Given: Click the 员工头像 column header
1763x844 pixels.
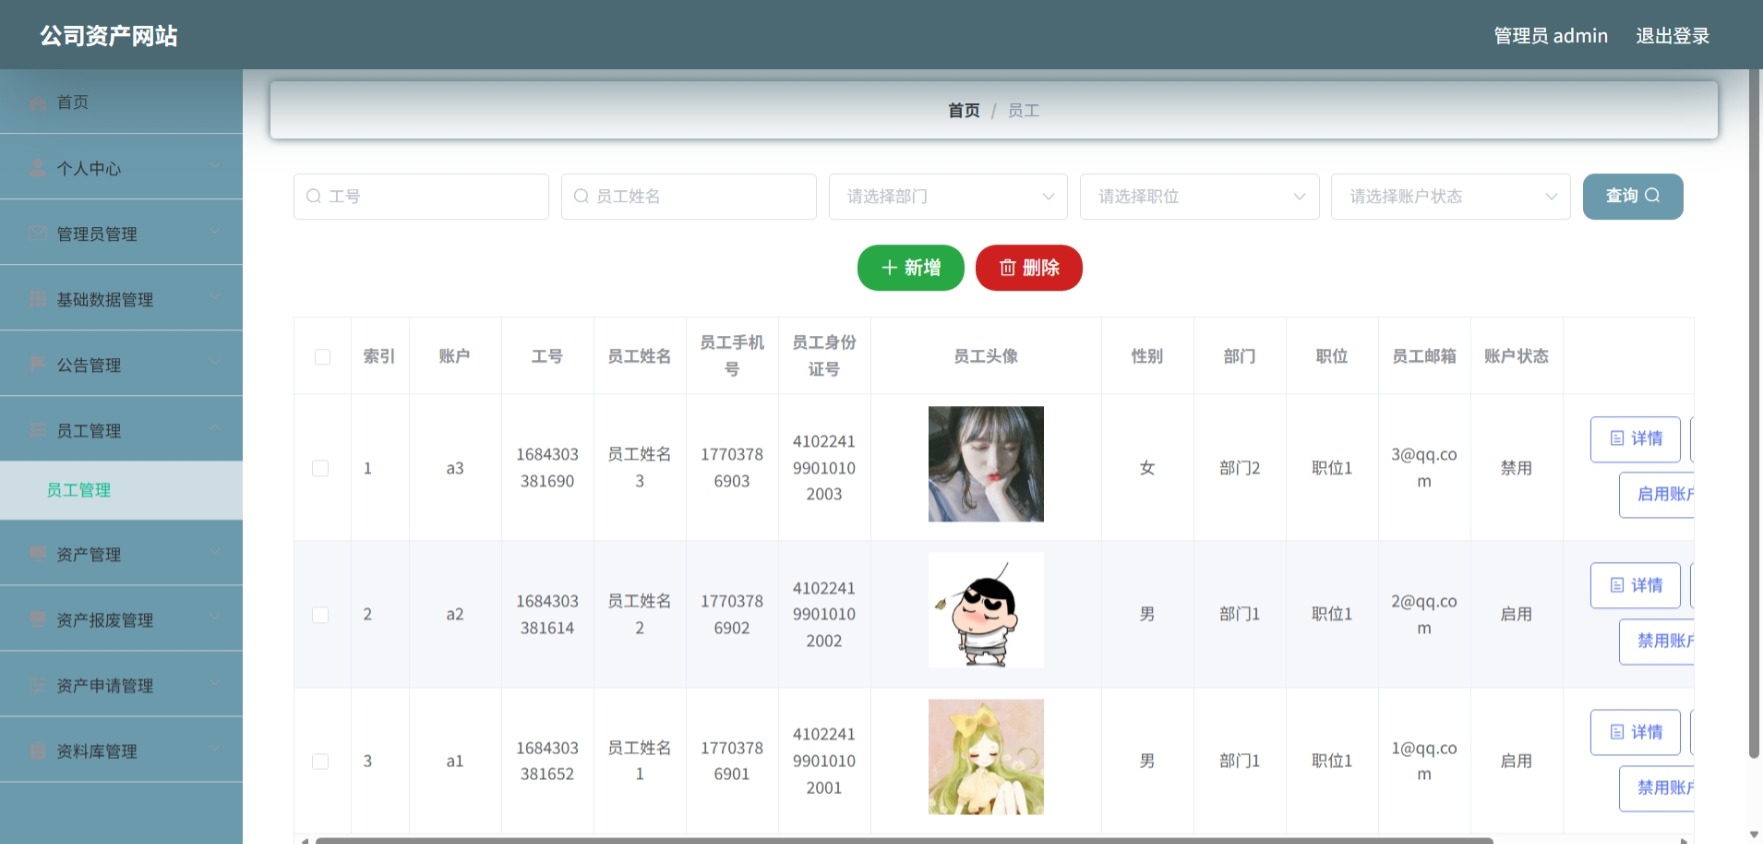Looking at the screenshot, I should pyautogui.click(x=986, y=356).
